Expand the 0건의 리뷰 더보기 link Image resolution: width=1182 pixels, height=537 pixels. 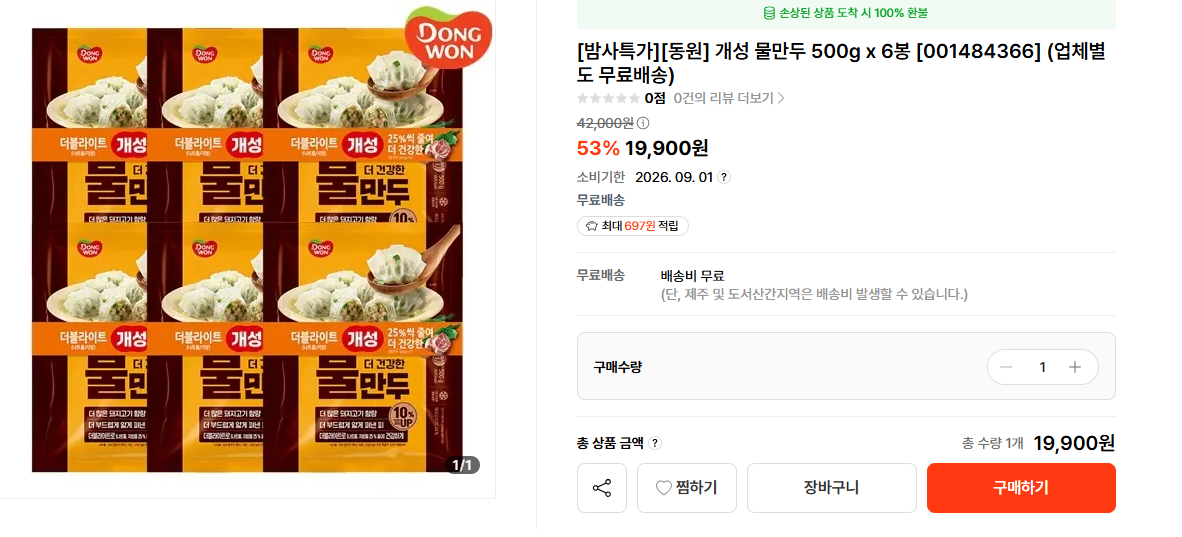(x=729, y=98)
